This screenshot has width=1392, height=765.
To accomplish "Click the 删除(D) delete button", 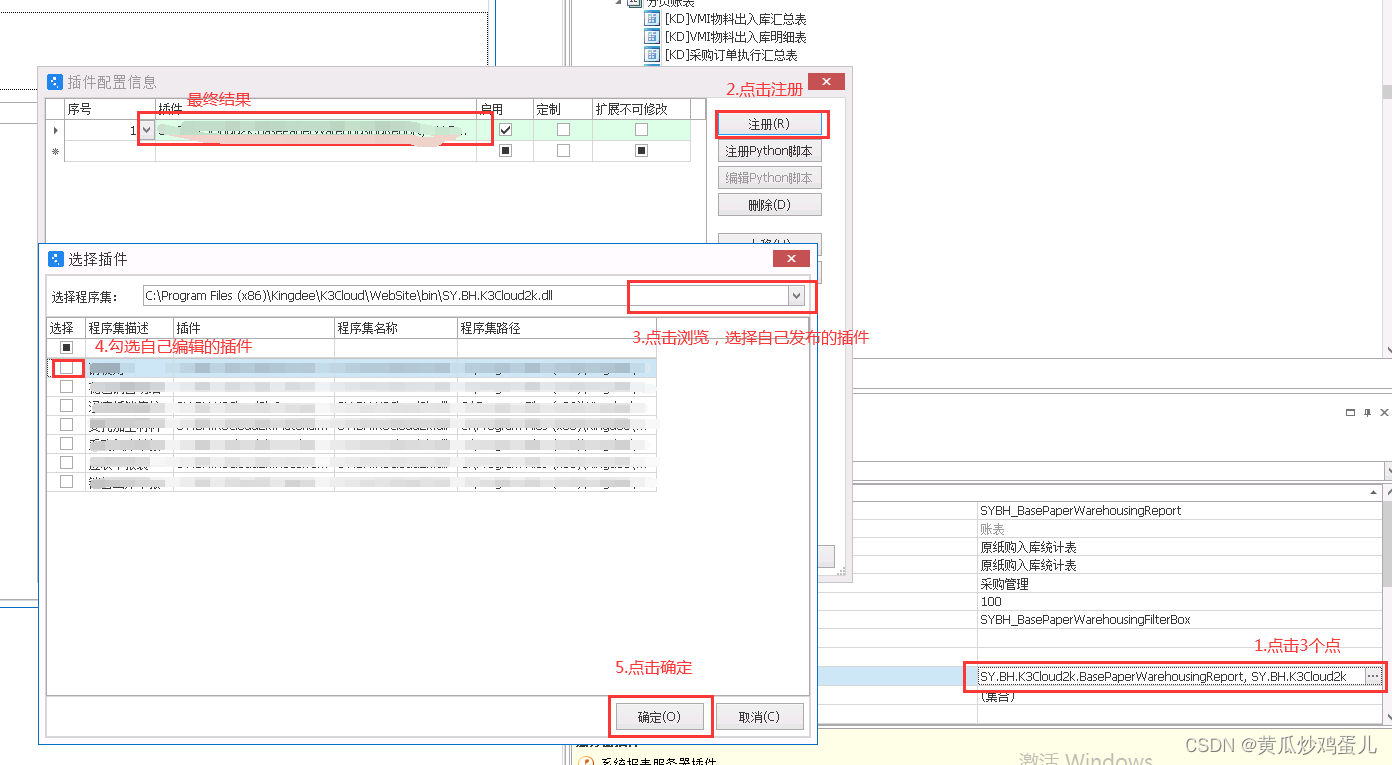I will pyautogui.click(x=769, y=205).
